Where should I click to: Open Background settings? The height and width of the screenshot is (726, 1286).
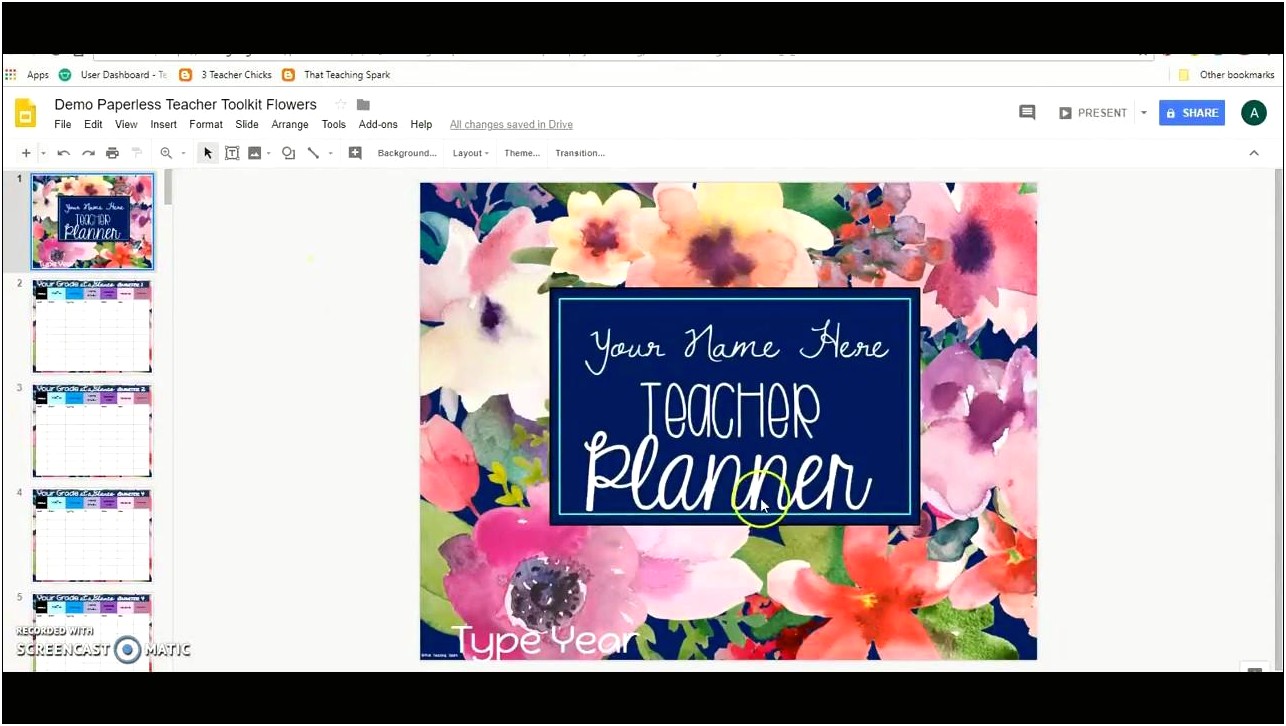click(407, 153)
